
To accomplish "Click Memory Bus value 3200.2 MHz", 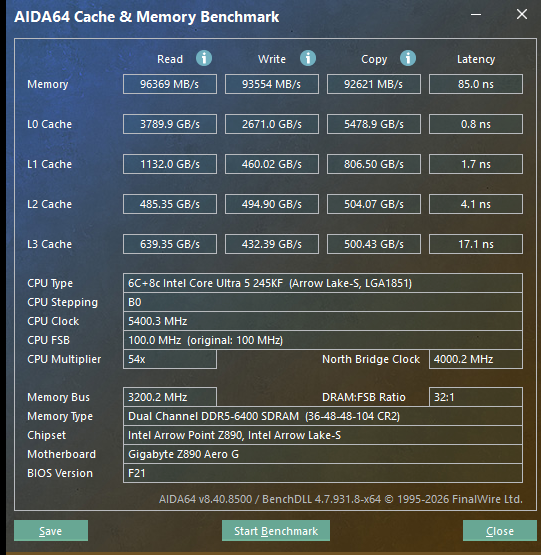I will (170, 397).
